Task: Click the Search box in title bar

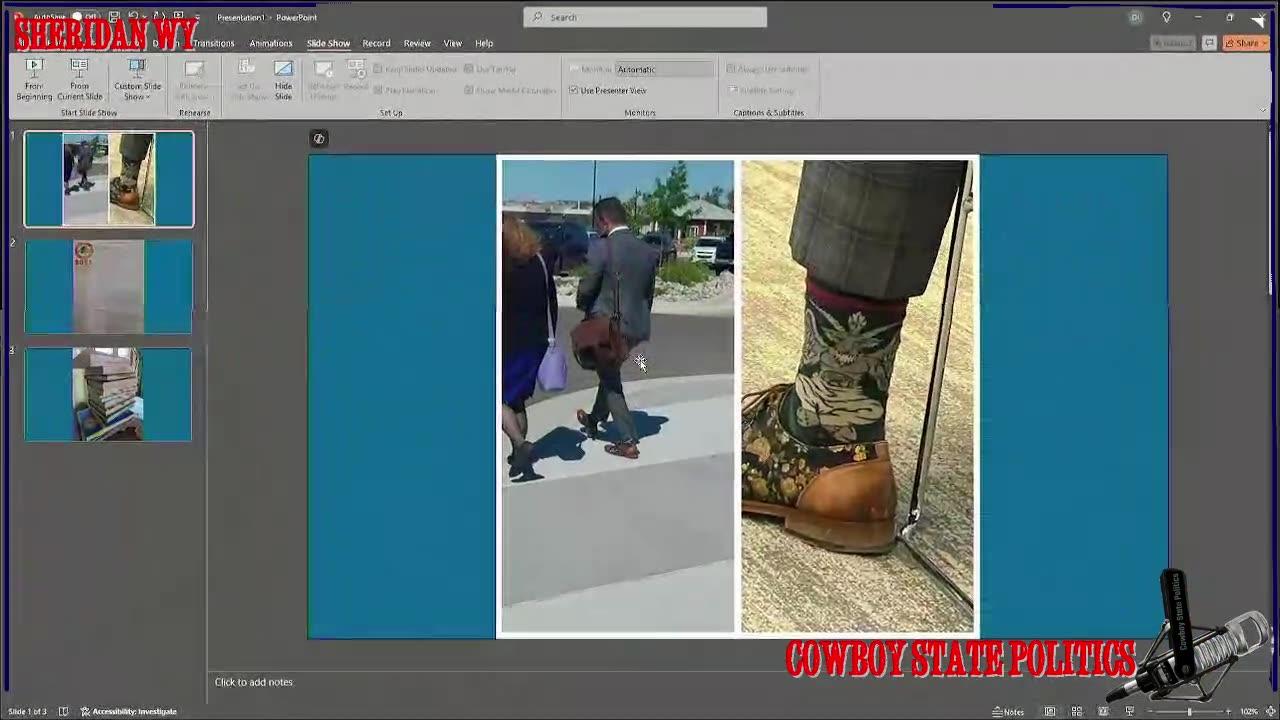Action: (645, 17)
